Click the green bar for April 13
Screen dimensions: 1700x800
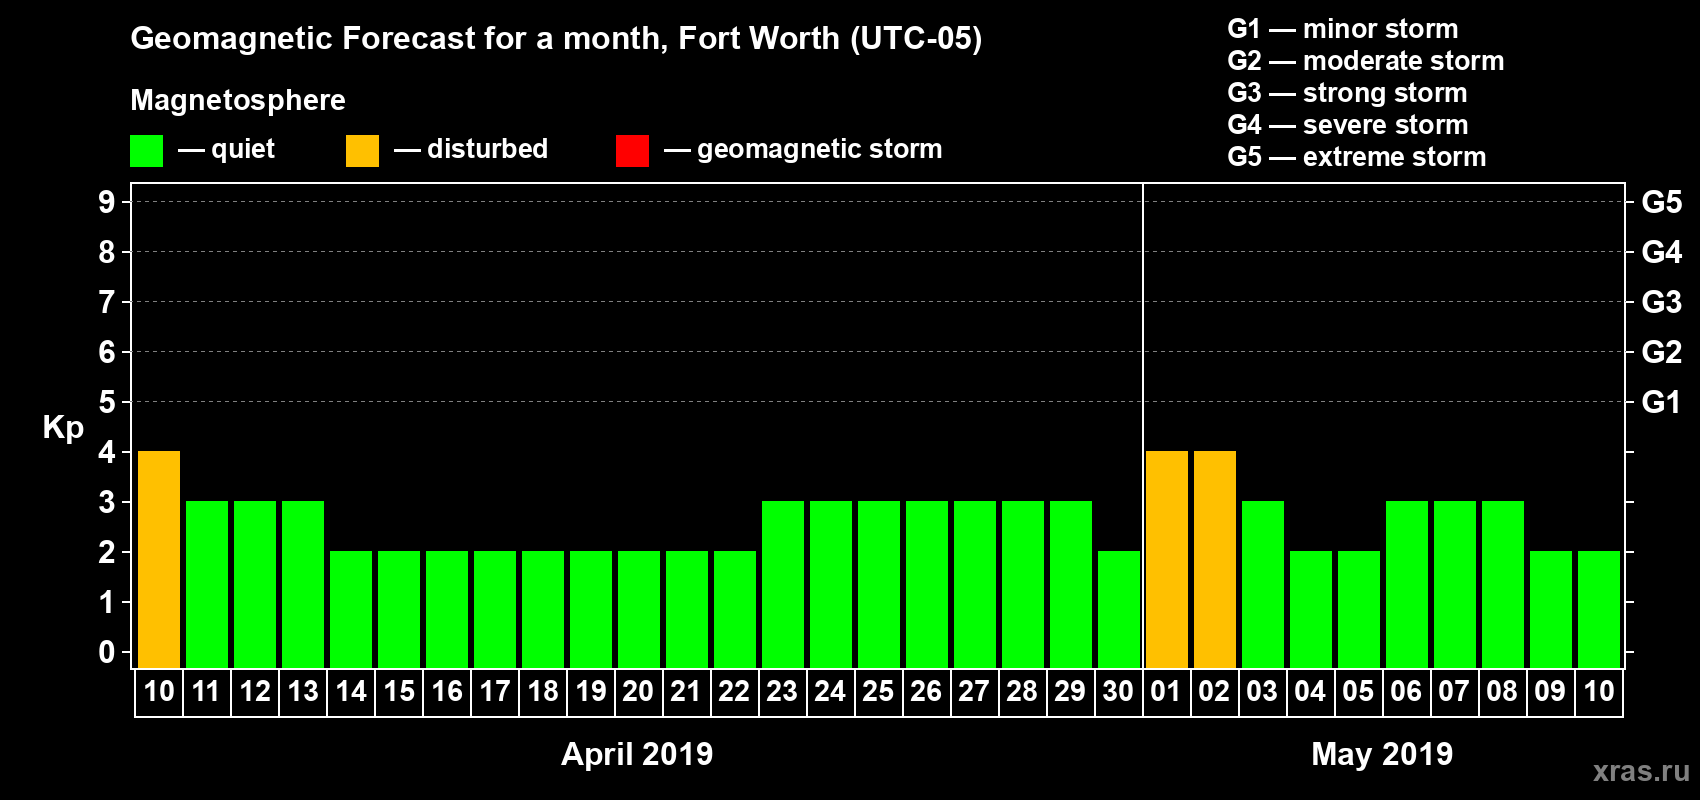pyautogui.click(x=303, y=584)
